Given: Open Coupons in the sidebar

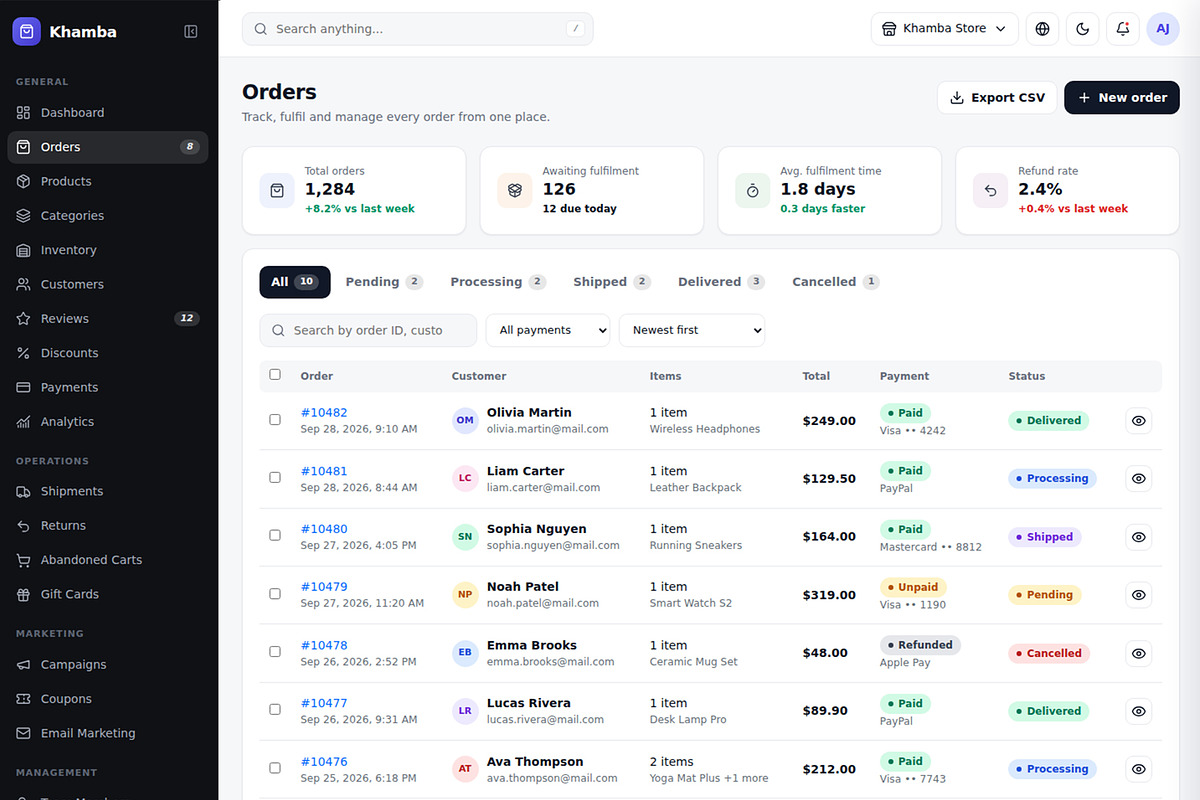Looking at the screenshot, I should coord(108,699).
